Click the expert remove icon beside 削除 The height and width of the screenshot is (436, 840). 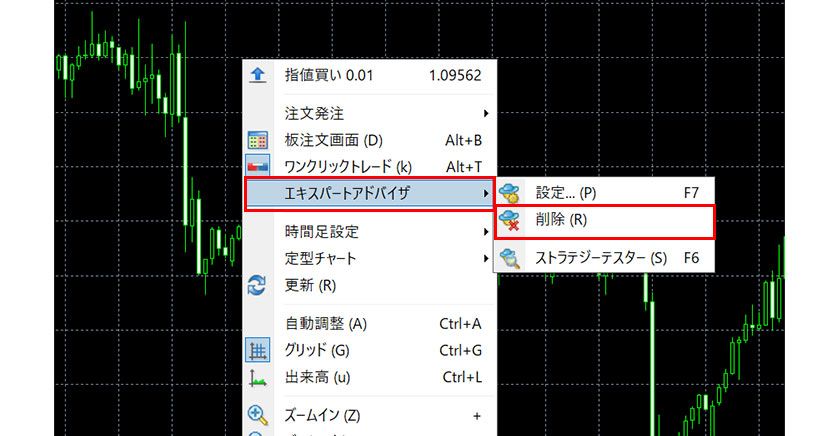pyautogui.click(x=509, y=220)
